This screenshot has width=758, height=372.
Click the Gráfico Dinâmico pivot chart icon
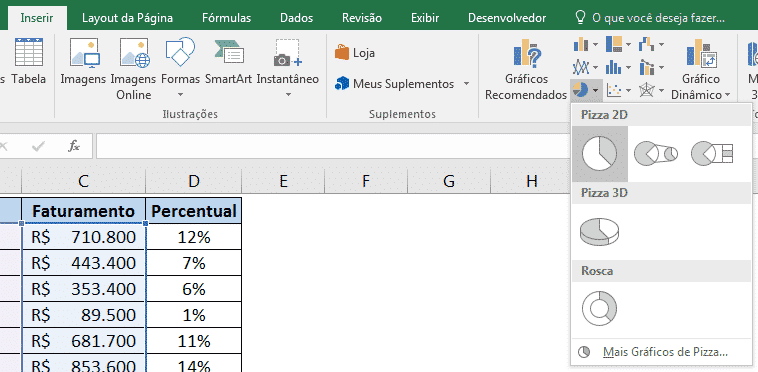701,53
